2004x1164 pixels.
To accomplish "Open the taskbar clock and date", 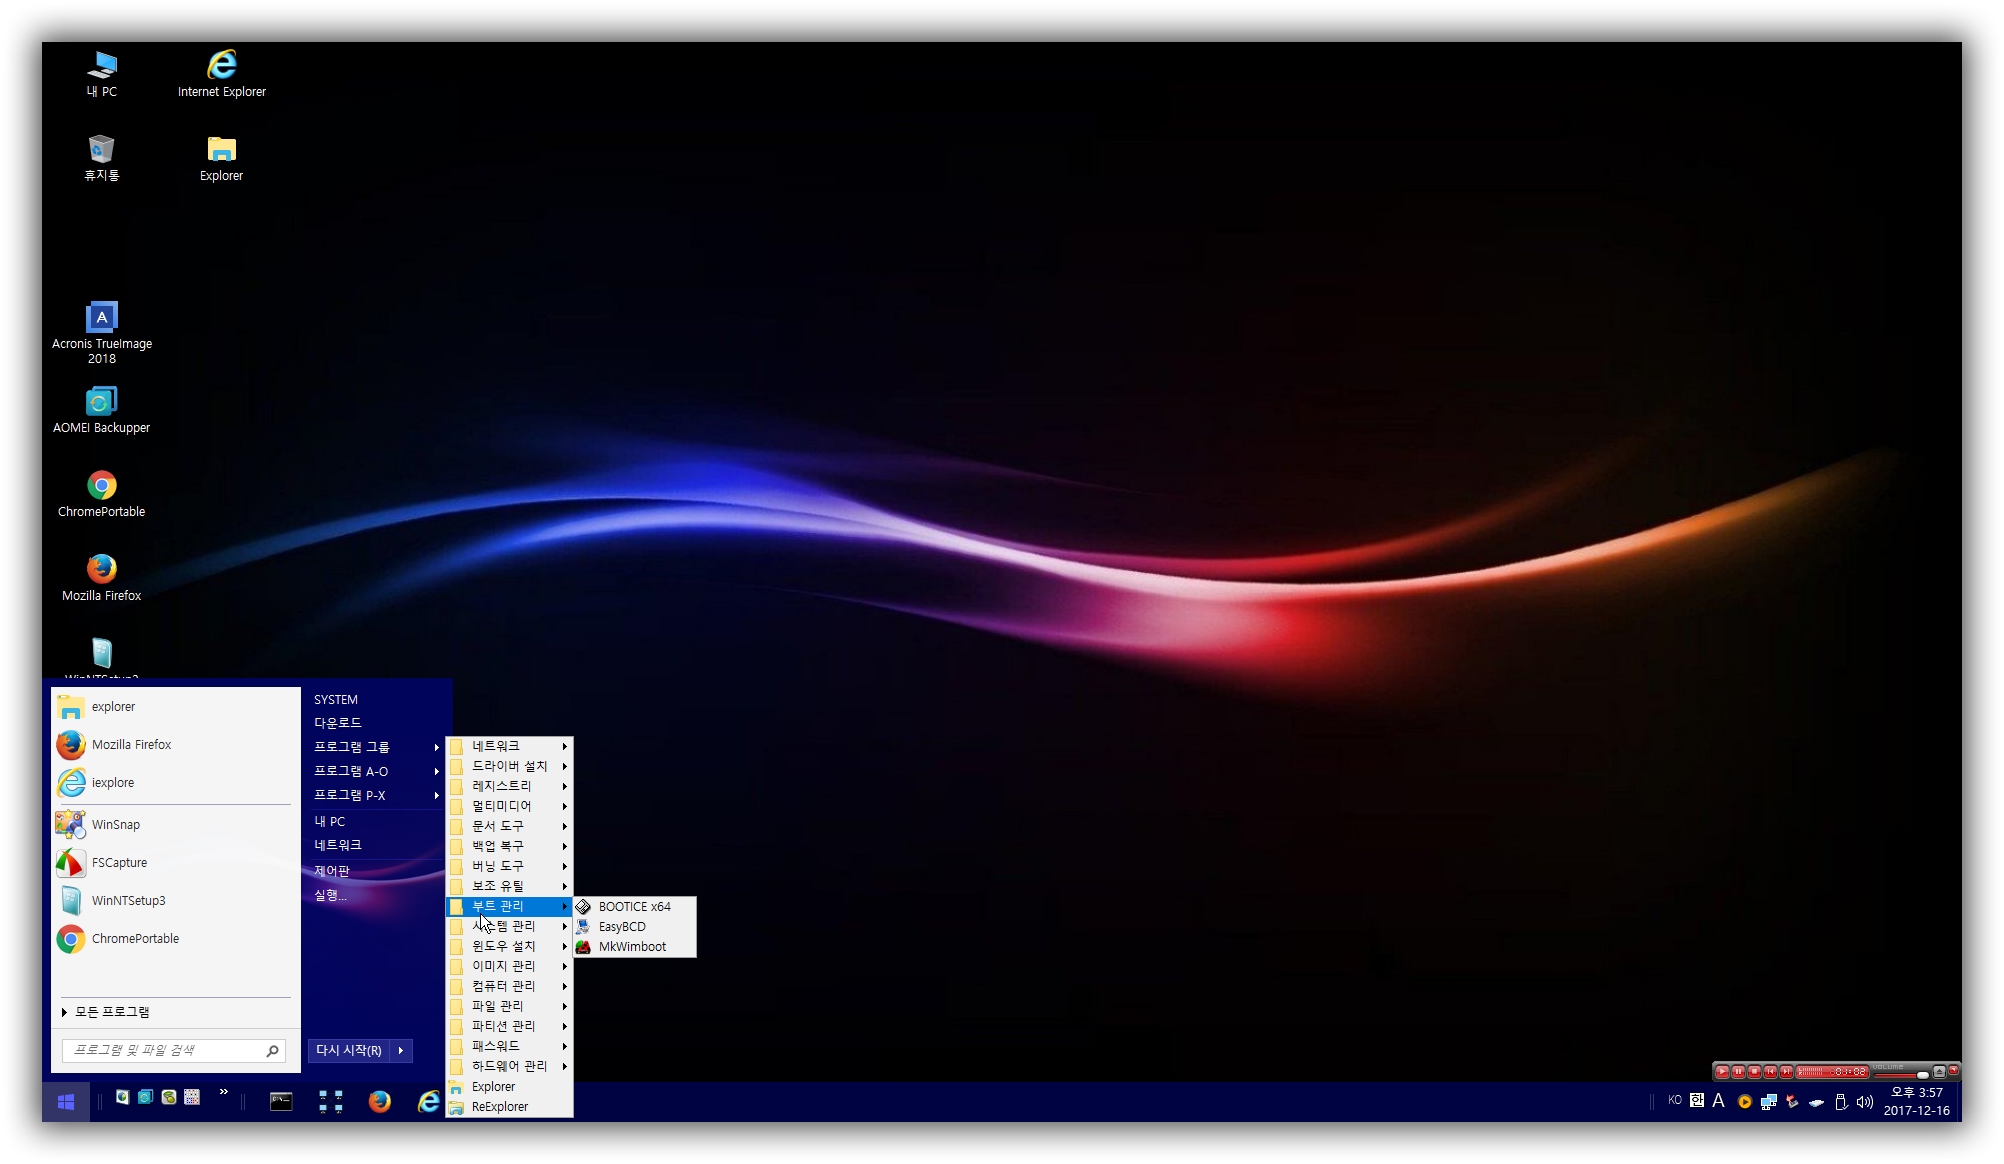I will 1917,1102.
